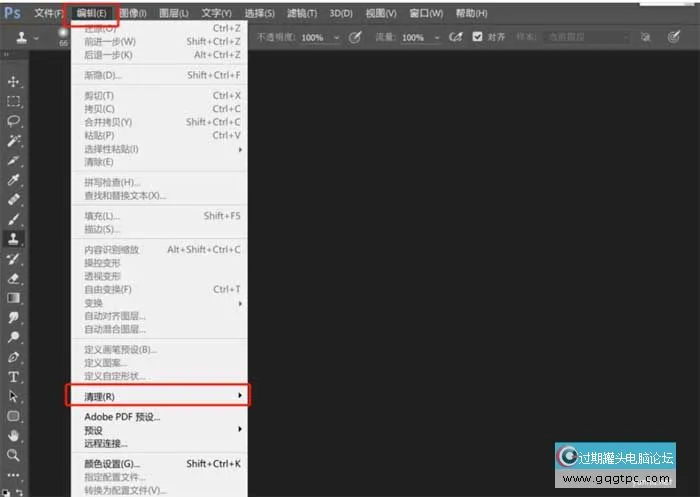Select the Hand tool
700x497 pixels.
tap(14, 435)
